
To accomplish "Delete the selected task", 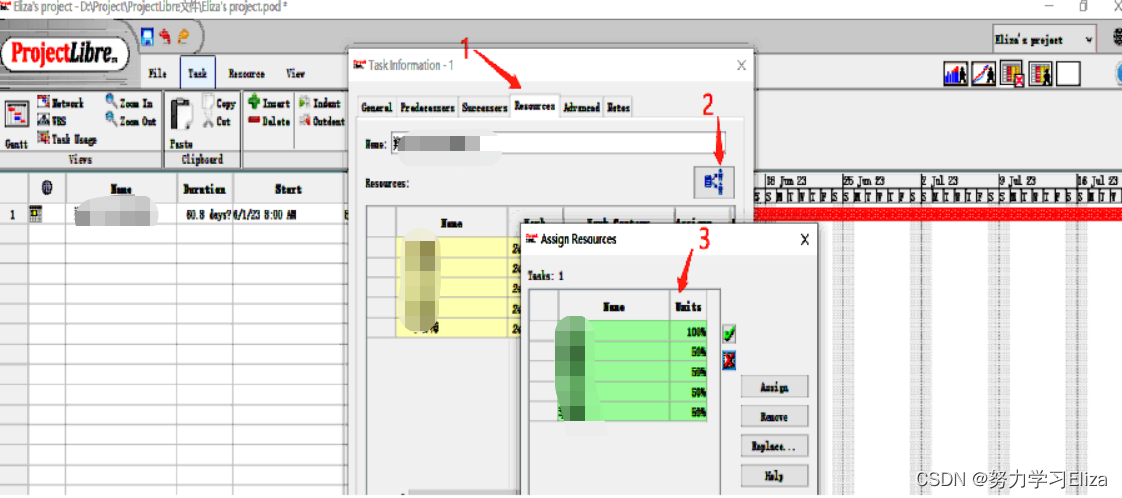I will coord(269,121).
